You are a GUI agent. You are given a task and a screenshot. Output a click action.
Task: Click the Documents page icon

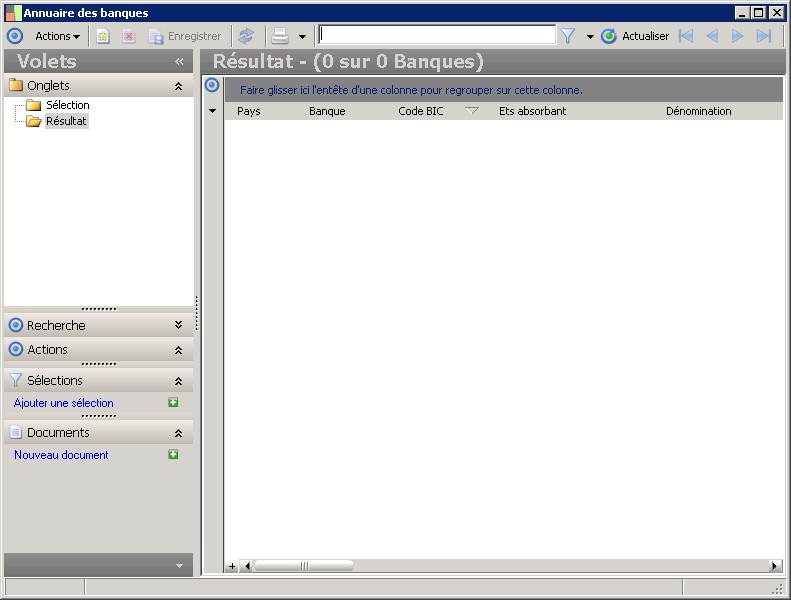pyautogui.click(x=16, y=432)
